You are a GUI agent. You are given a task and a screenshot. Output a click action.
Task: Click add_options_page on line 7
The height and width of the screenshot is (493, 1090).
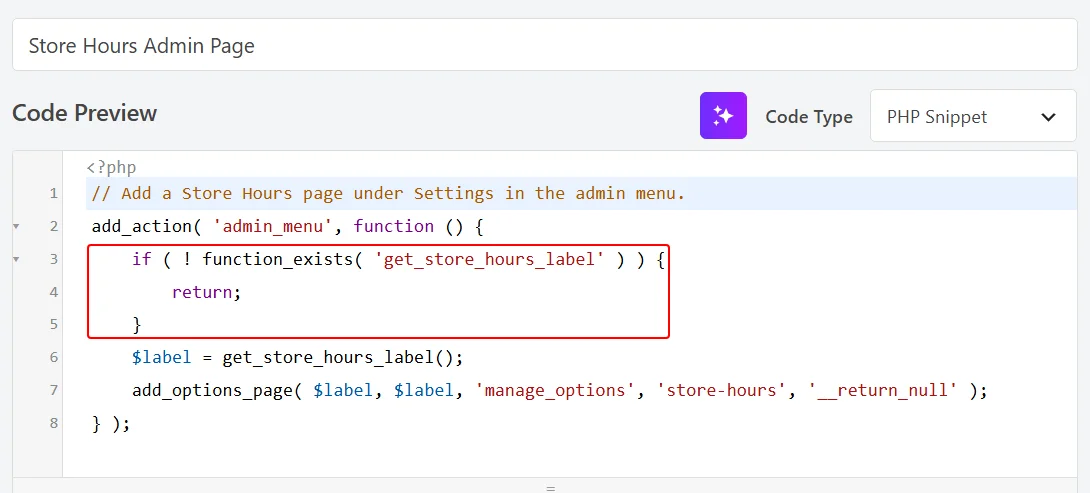(211, 390)
